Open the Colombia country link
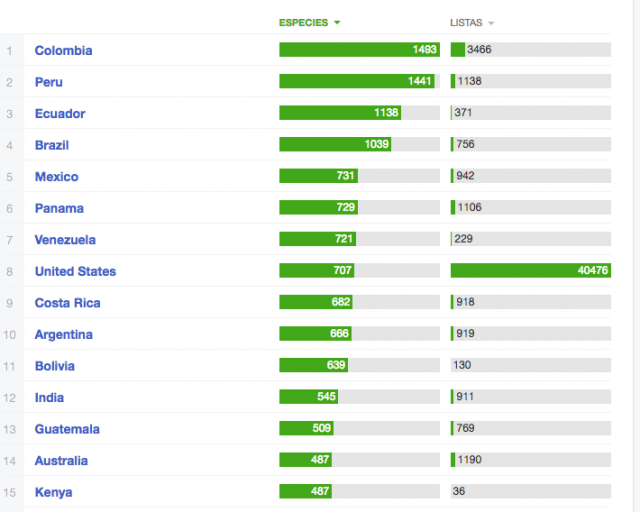This screenshot has width=640, height=512. point(63,50)
